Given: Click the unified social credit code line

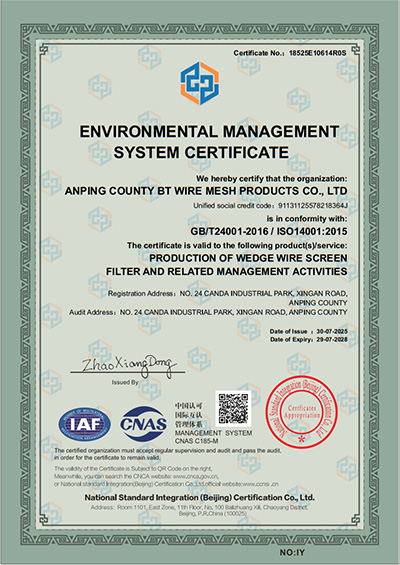Looking at the screenshot, I should pyautogui.click(x=270, y=206).
